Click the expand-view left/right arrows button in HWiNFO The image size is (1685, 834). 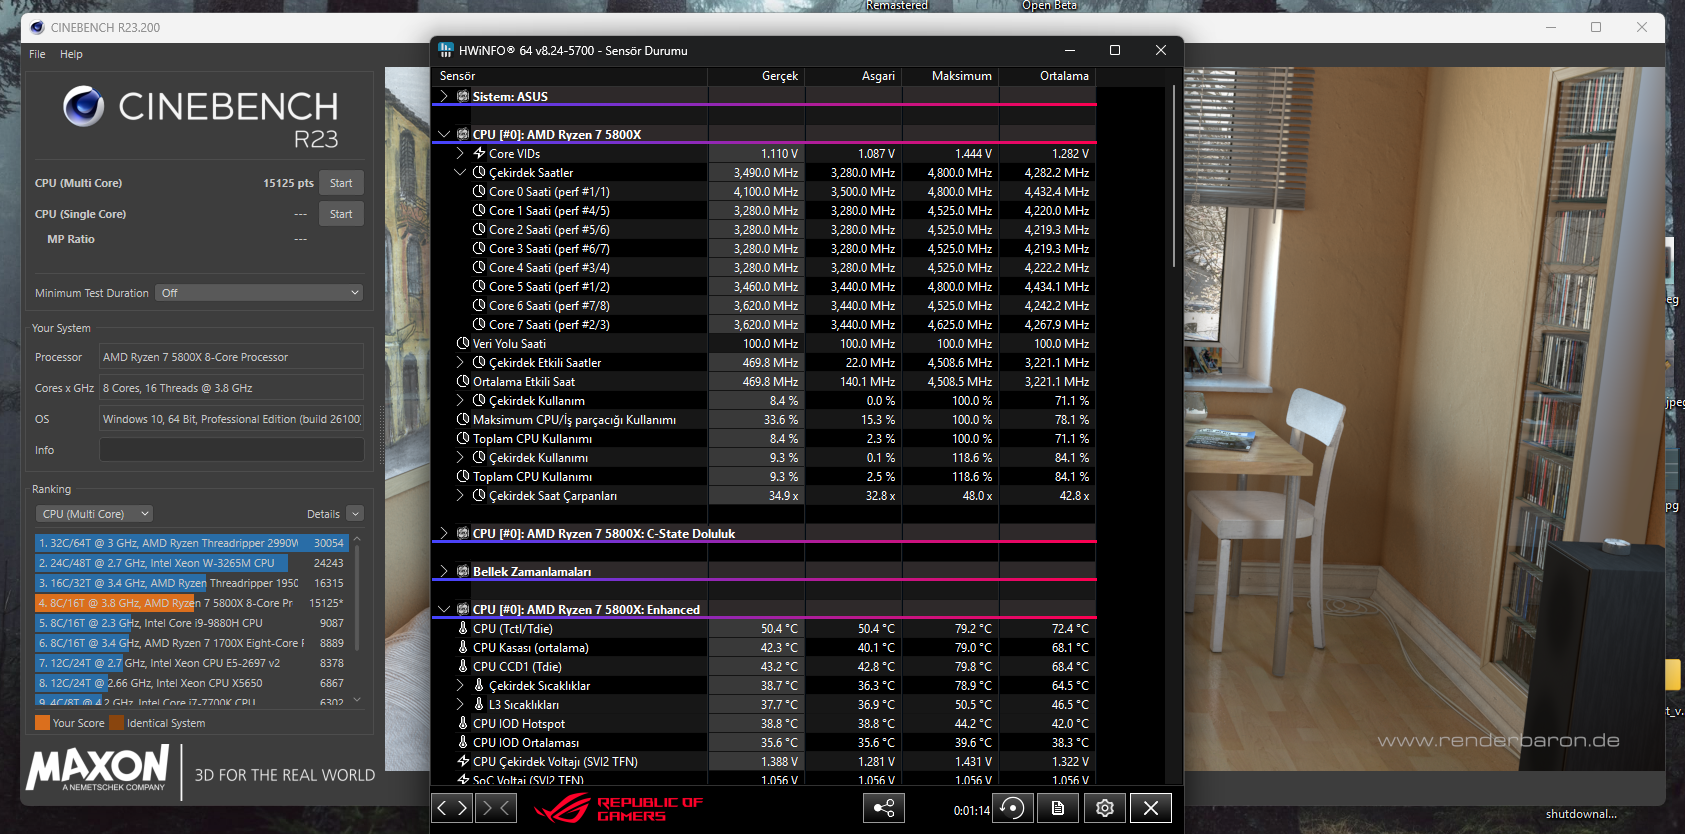click(451, 808)
